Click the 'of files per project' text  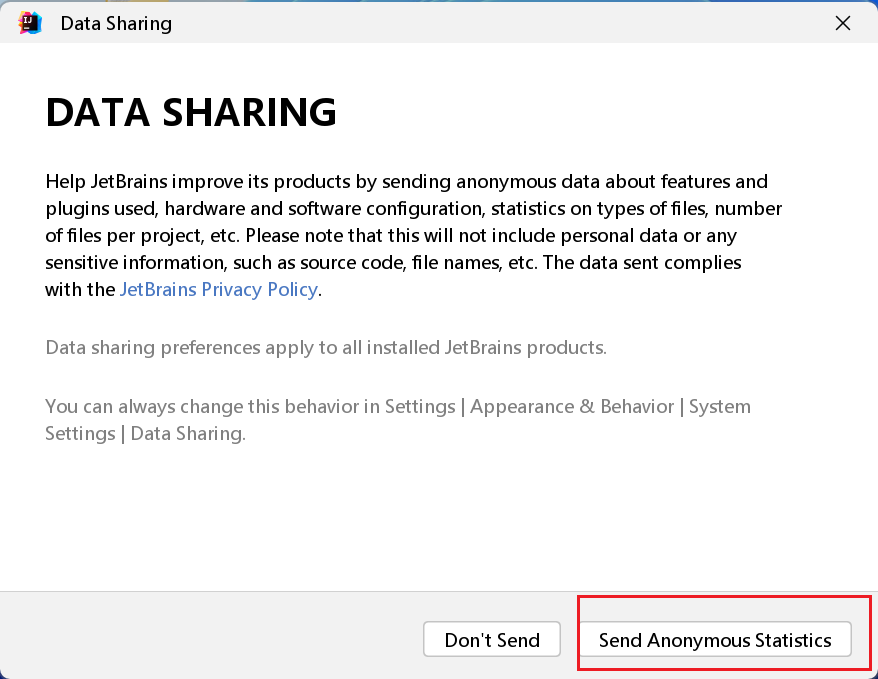pos(128,235)
